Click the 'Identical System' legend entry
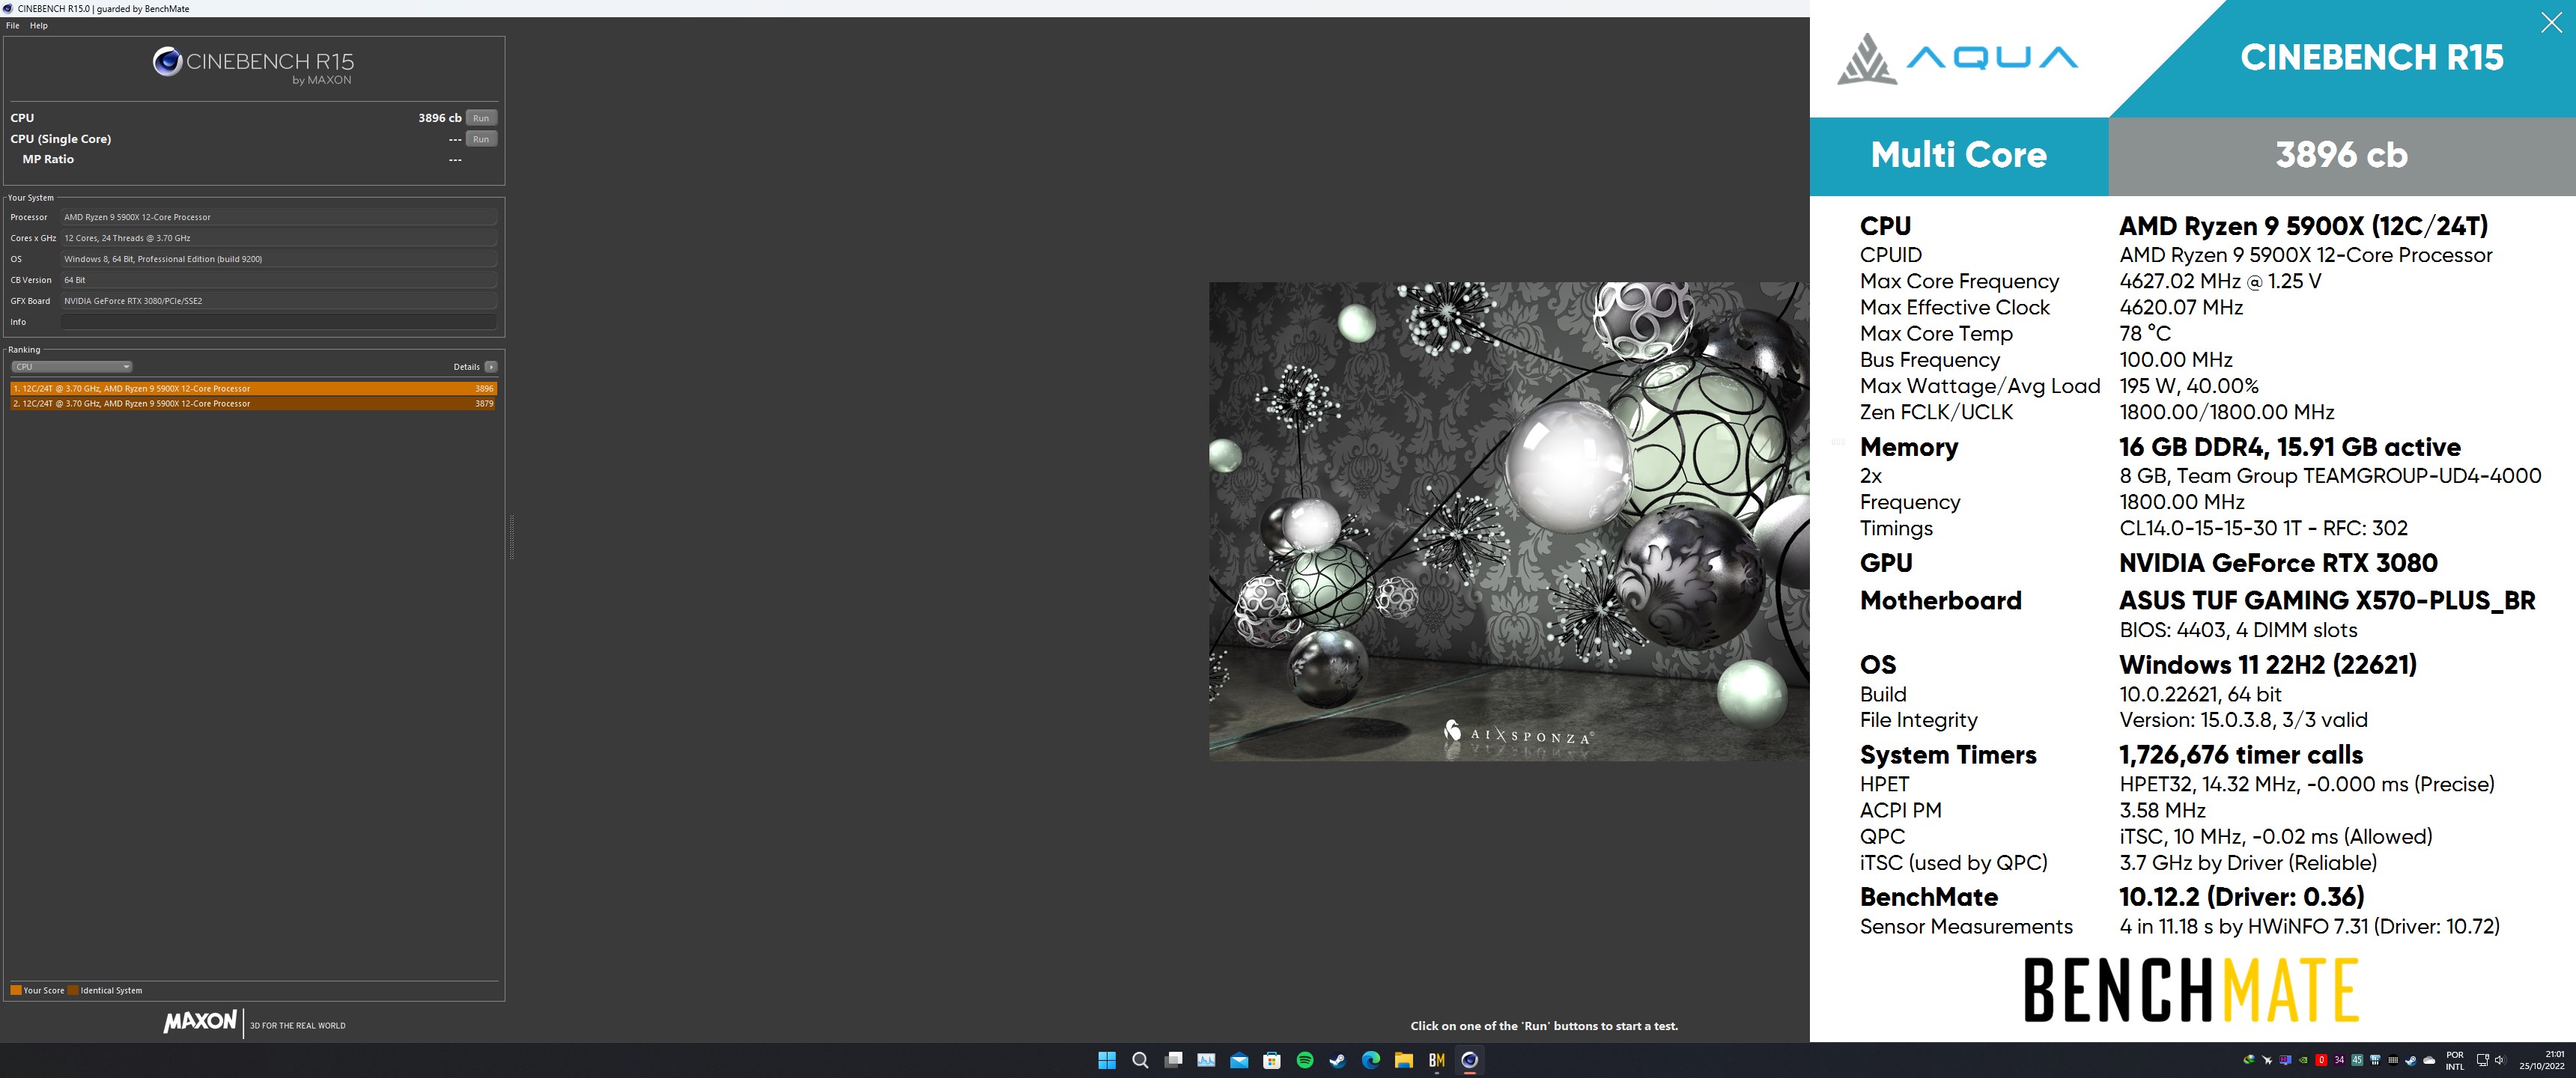 [x=105, y=991]
